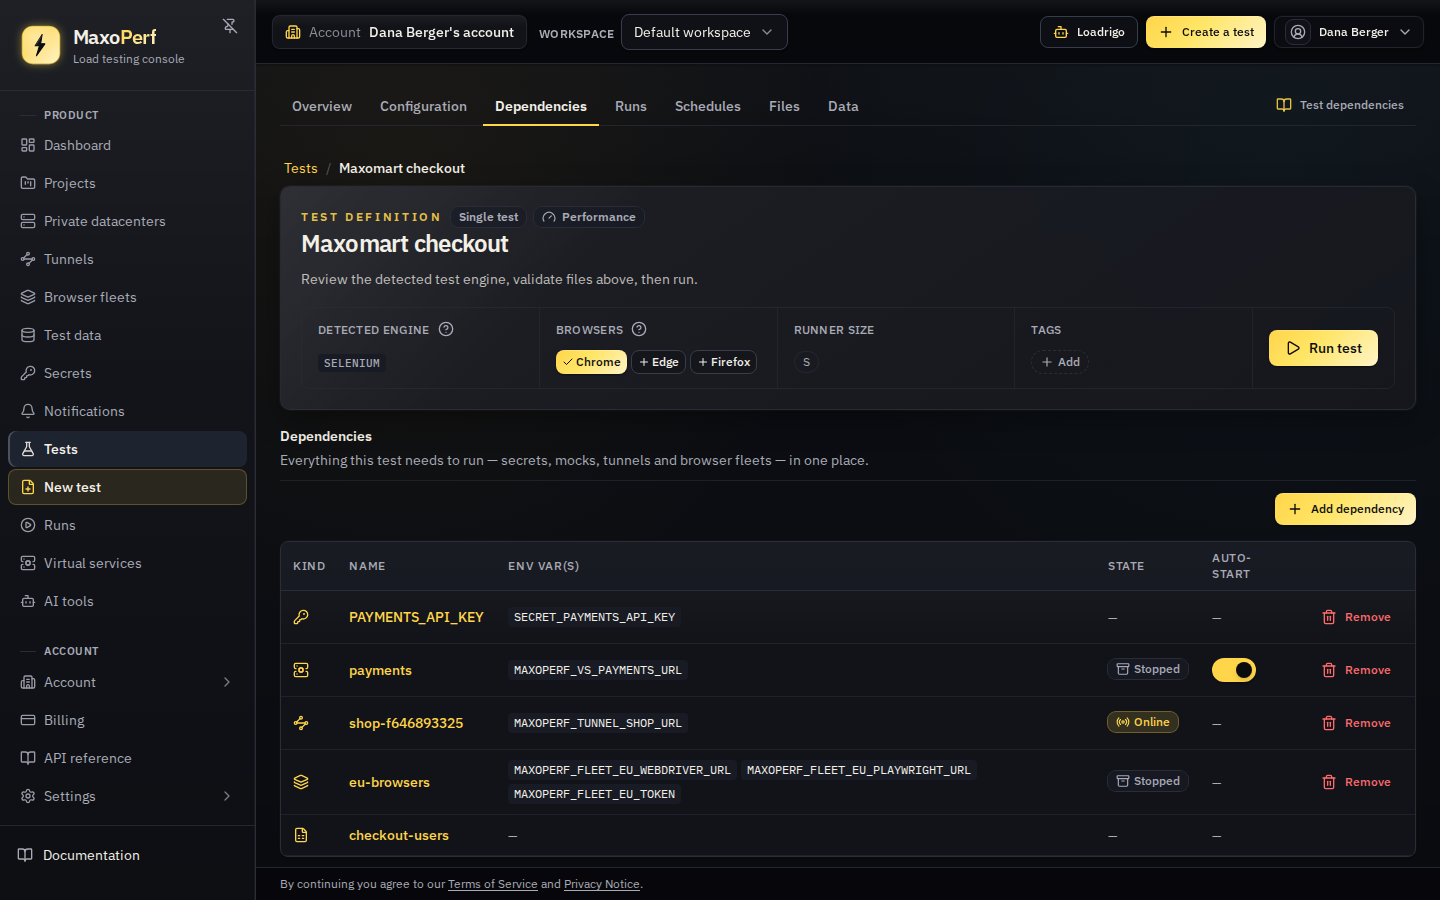The image size is (1440, 900).
Task: Click the file icon for checkout-users
Action: pos(301,835)
